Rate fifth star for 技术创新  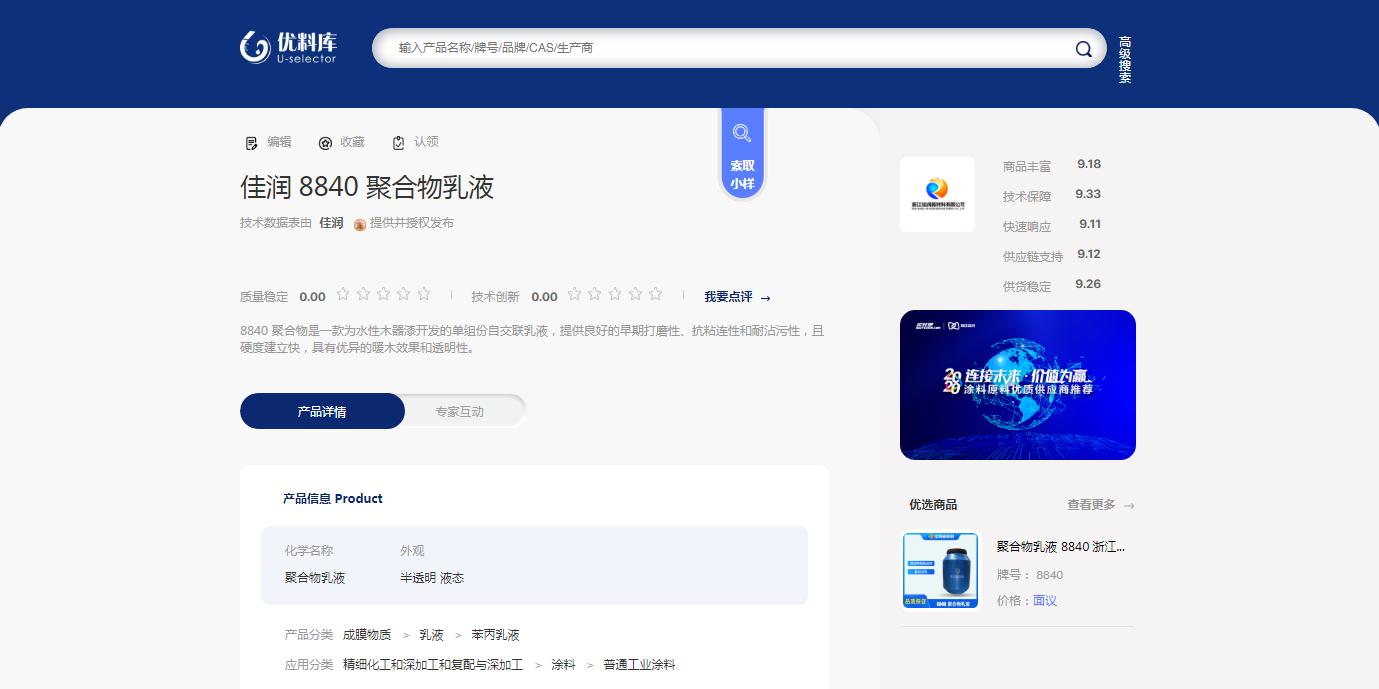pos(656,294)
